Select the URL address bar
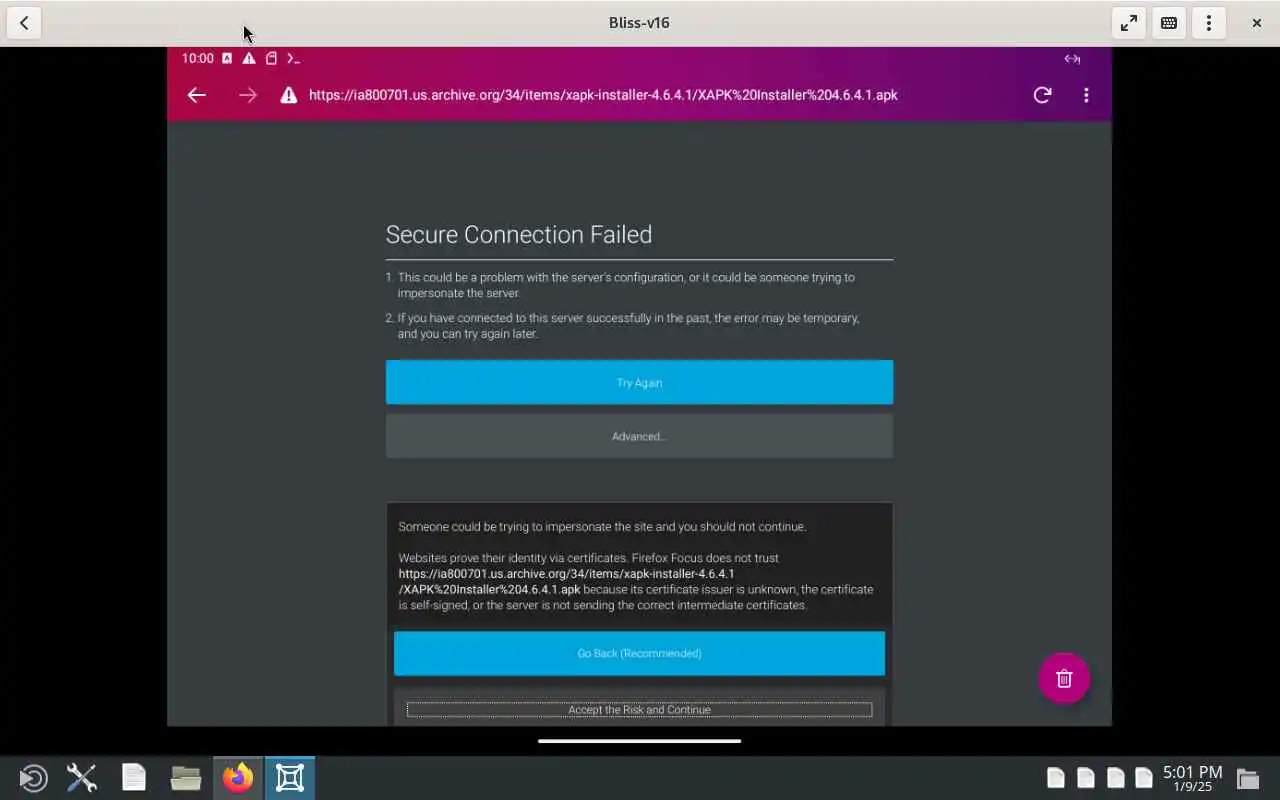The height and width of the screenshot is (800, 1280). click(603, 95)
